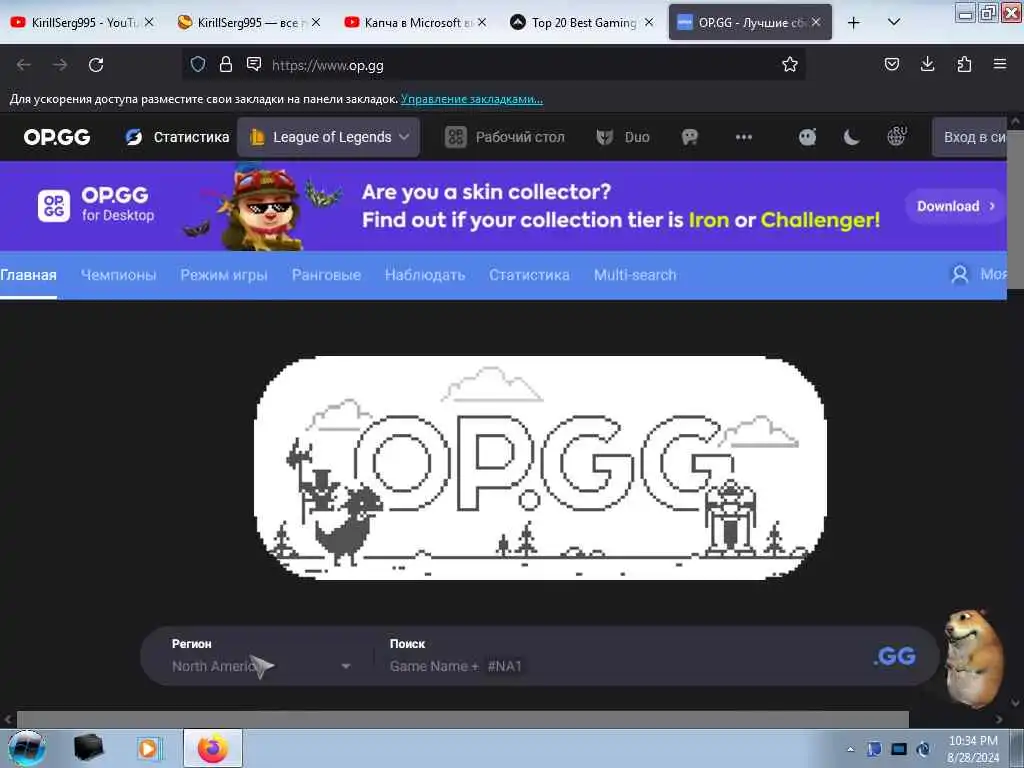
Task: Bookmark this page with the star icon
Action: tap(790, 64)
